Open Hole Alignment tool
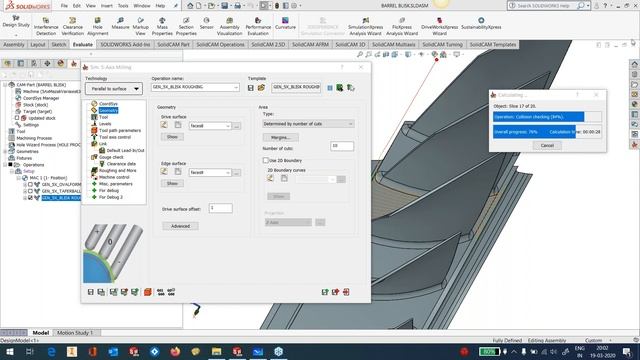The height and width of the screenshot is (360, 640). click(98, 27)
